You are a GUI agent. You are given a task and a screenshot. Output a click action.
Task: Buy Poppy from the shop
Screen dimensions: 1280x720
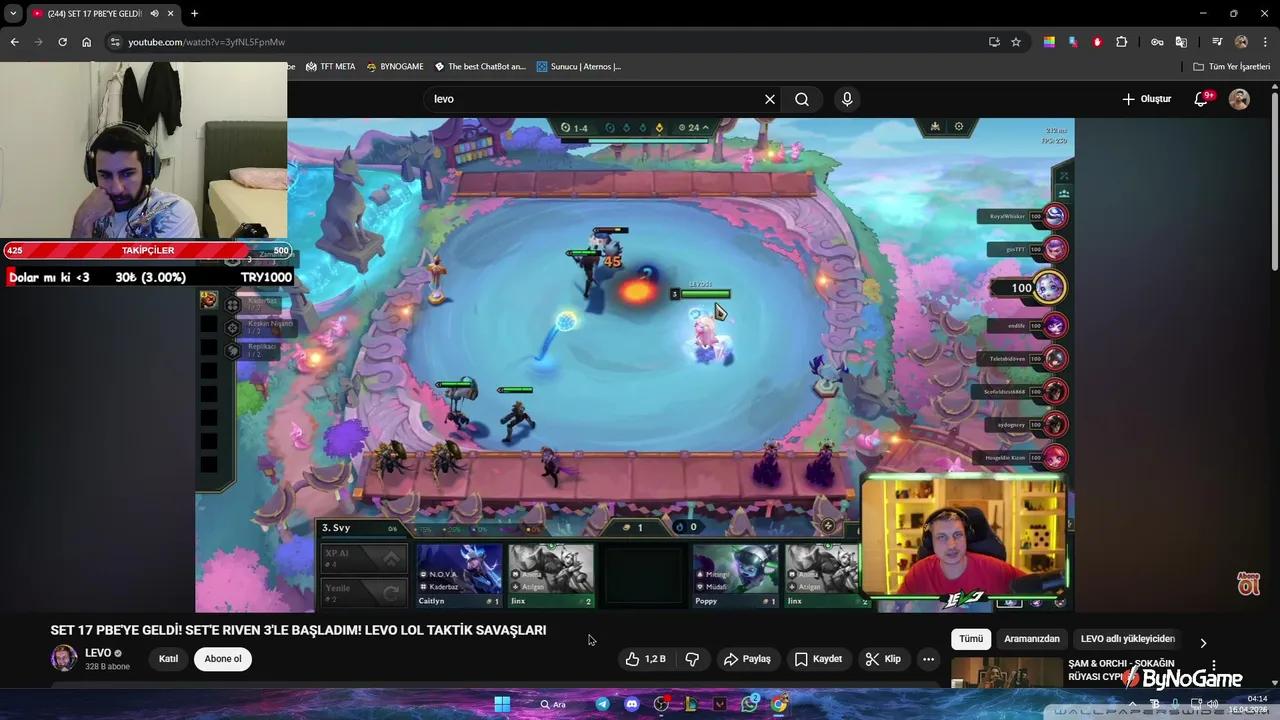click(x=735, y=575)
